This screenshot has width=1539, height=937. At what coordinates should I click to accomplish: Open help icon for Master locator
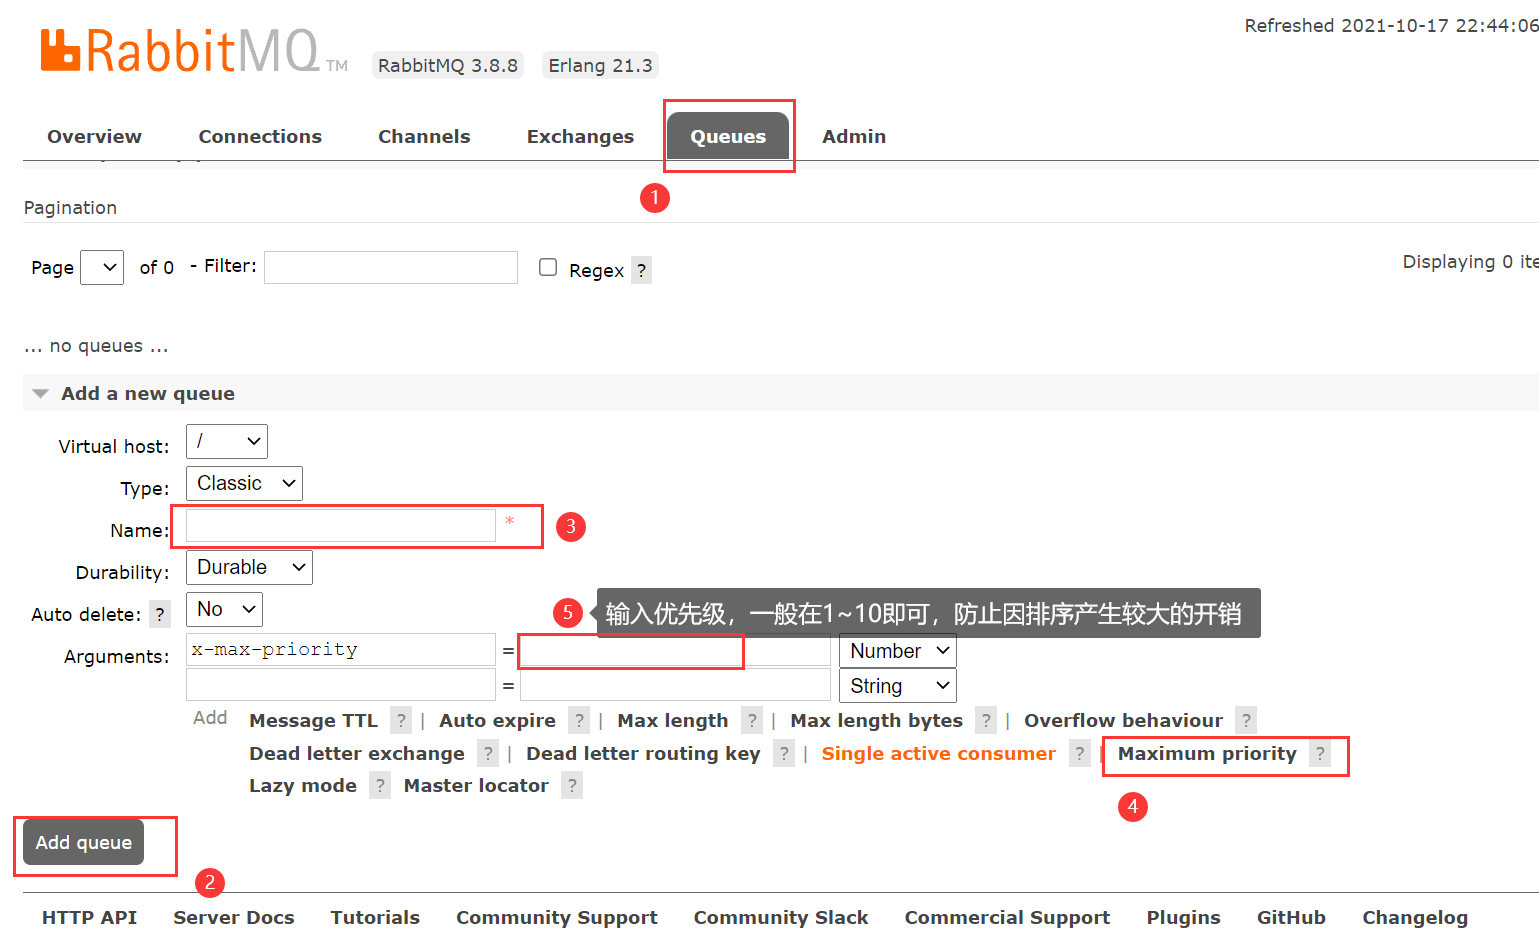[572, 785]
